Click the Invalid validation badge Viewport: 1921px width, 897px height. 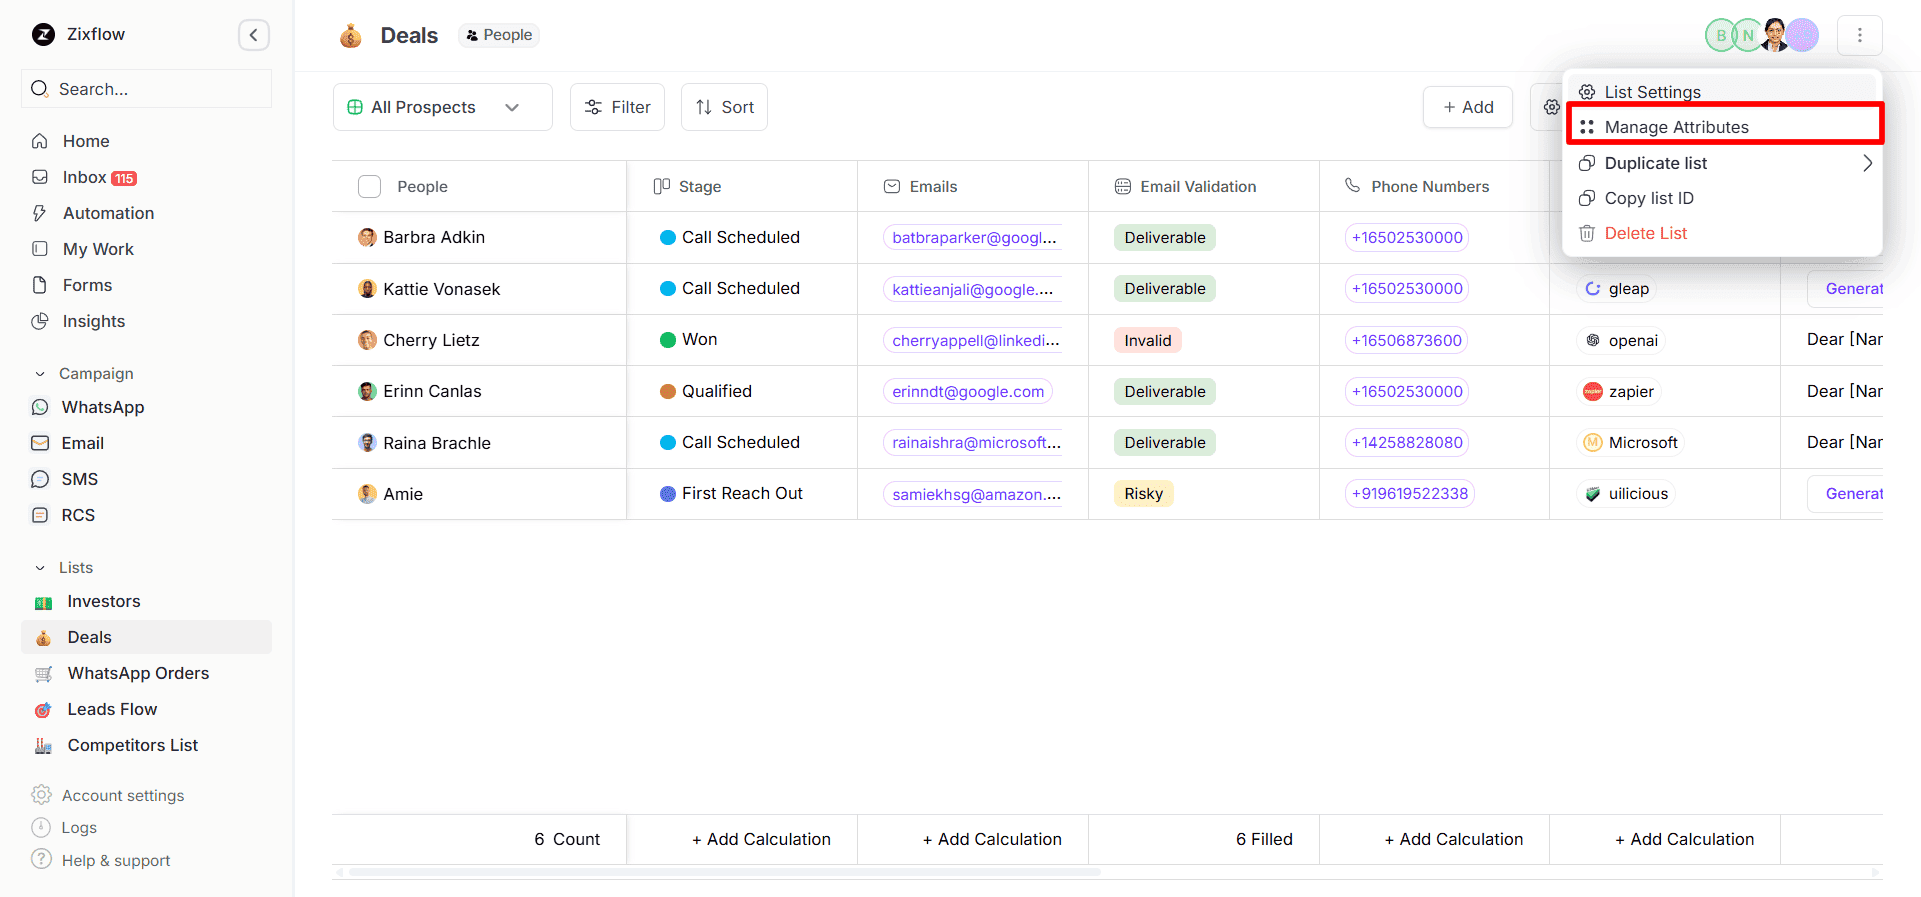click(x=1148, y=340)
